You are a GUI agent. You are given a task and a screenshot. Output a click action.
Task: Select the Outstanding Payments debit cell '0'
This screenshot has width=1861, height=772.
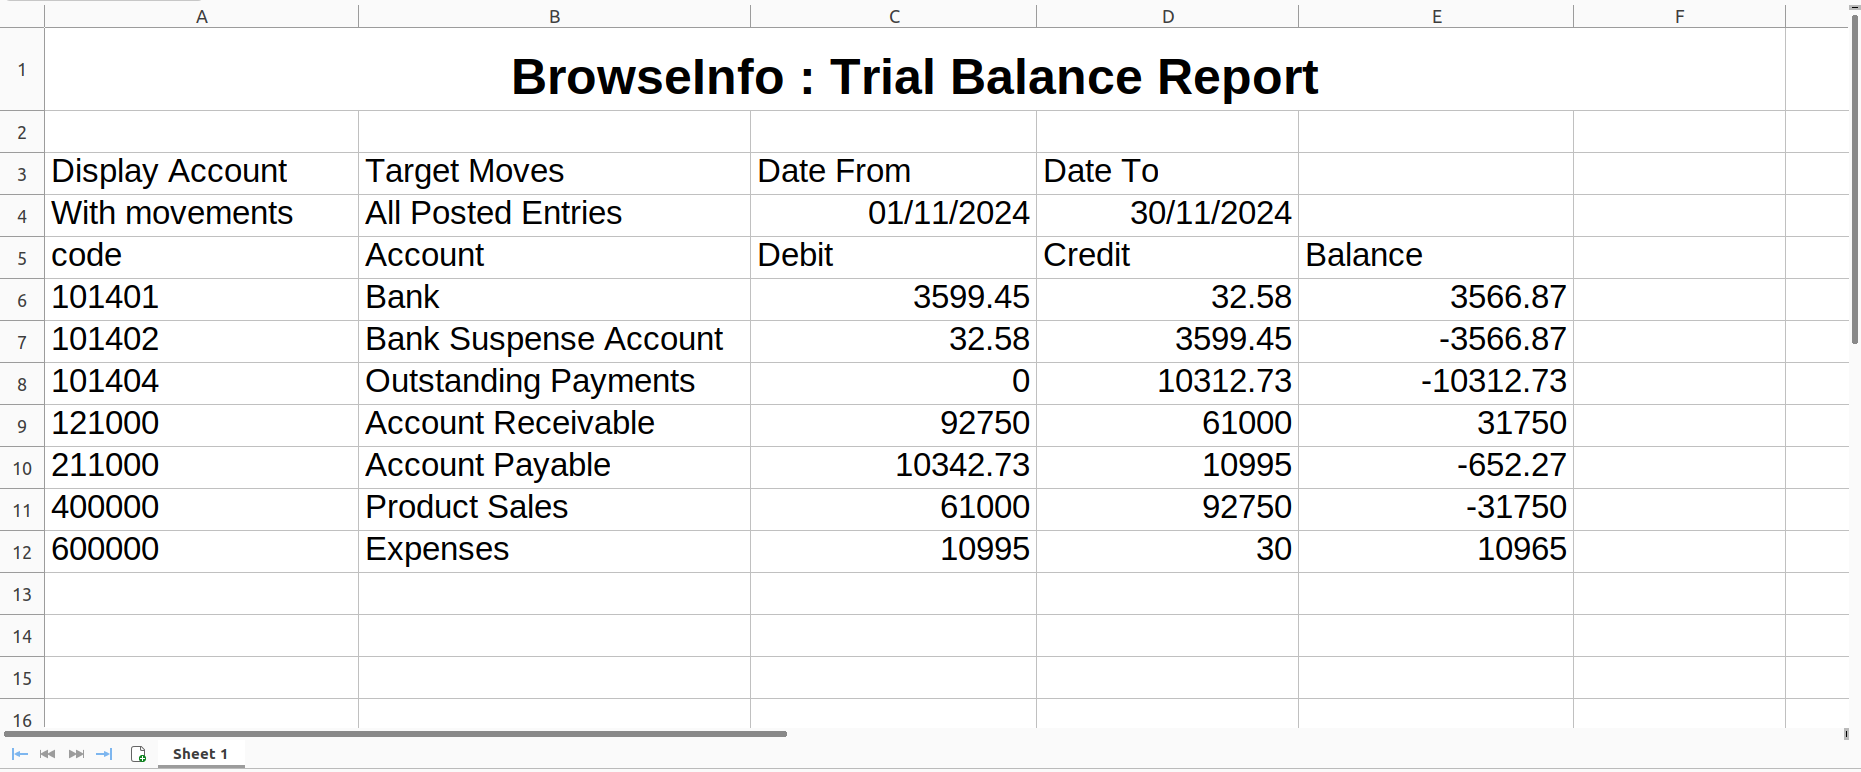894,383
